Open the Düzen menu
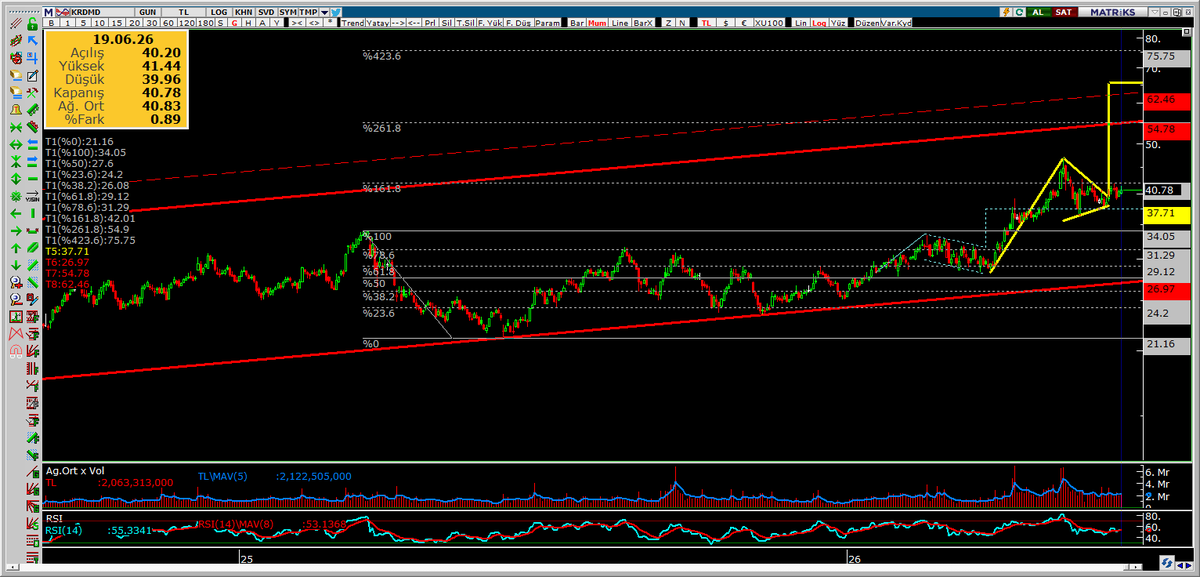 pos(868,23)
